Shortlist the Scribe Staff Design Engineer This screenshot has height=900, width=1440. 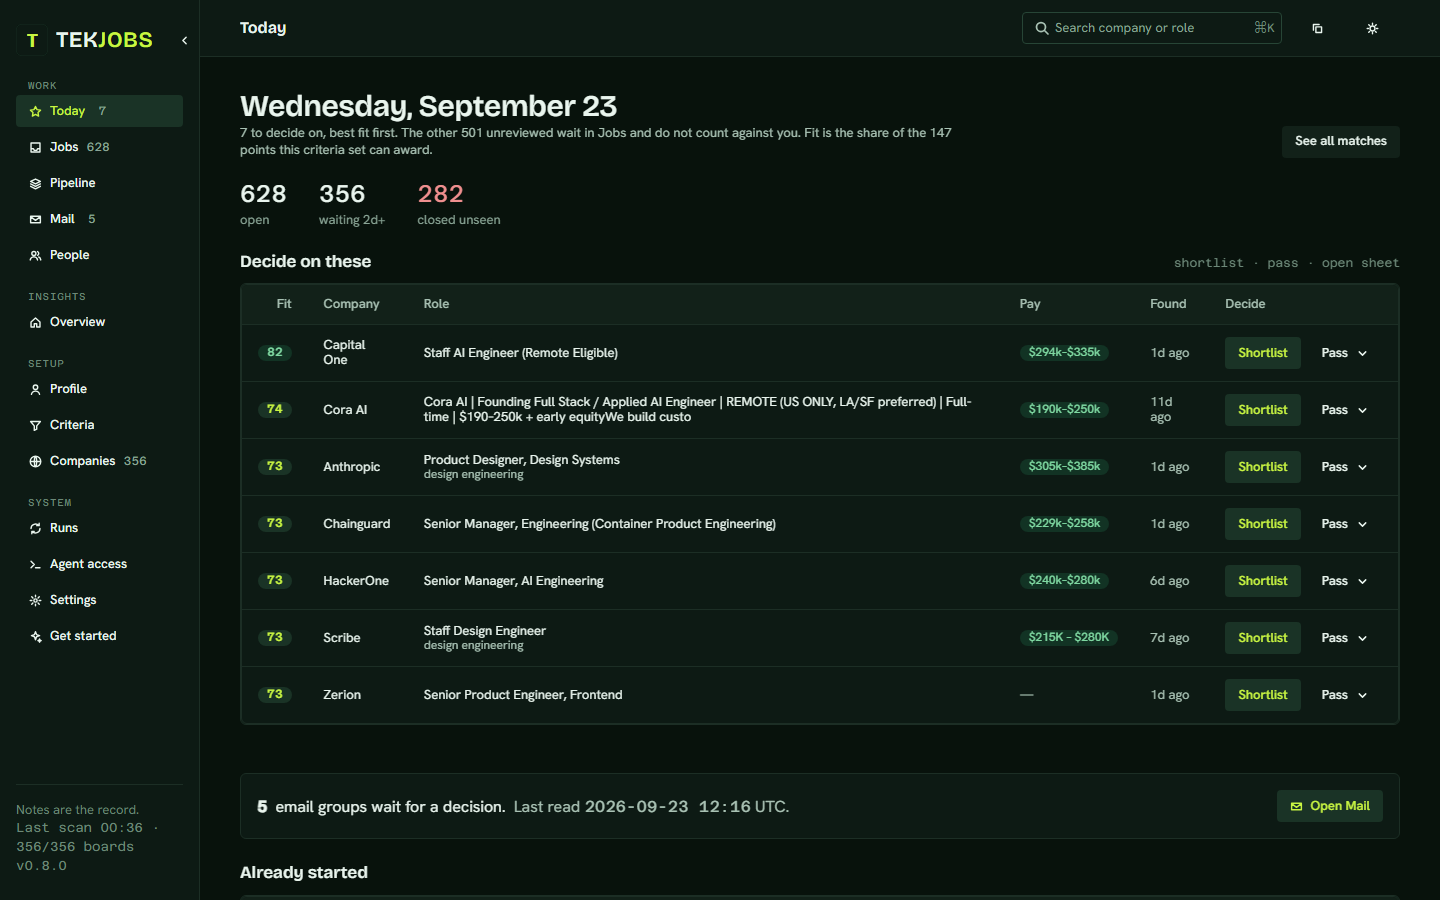[1262, 638]
